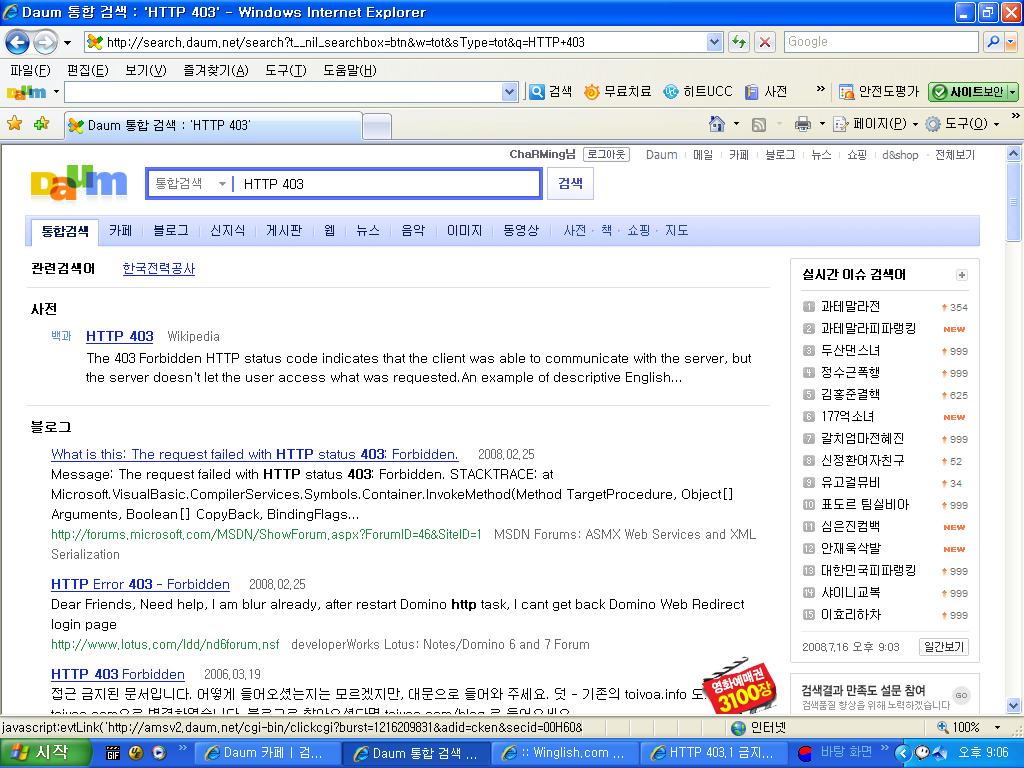Click the Home icon in command bar
The width and height of the screenshot is (1024, 768).
[716, 123]
